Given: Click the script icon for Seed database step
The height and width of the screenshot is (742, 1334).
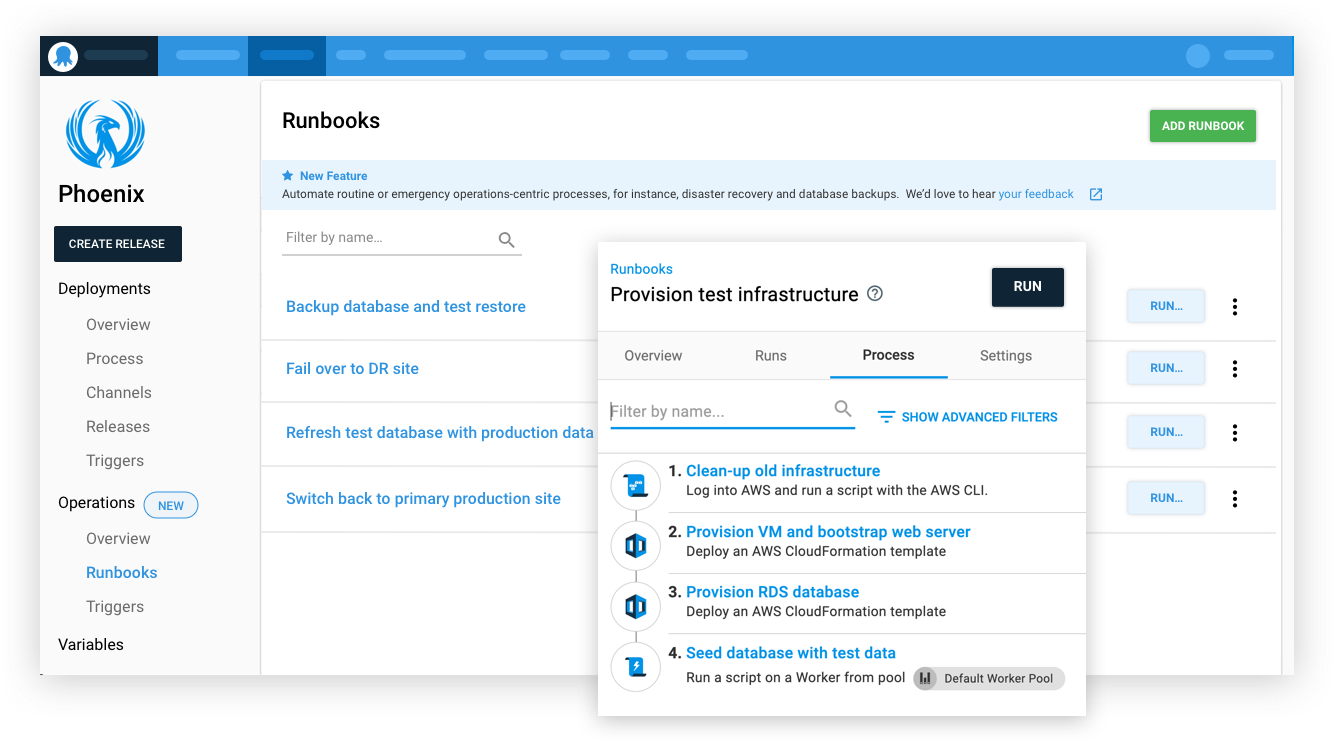Looking at the screenshot, I should click(636, 666).
